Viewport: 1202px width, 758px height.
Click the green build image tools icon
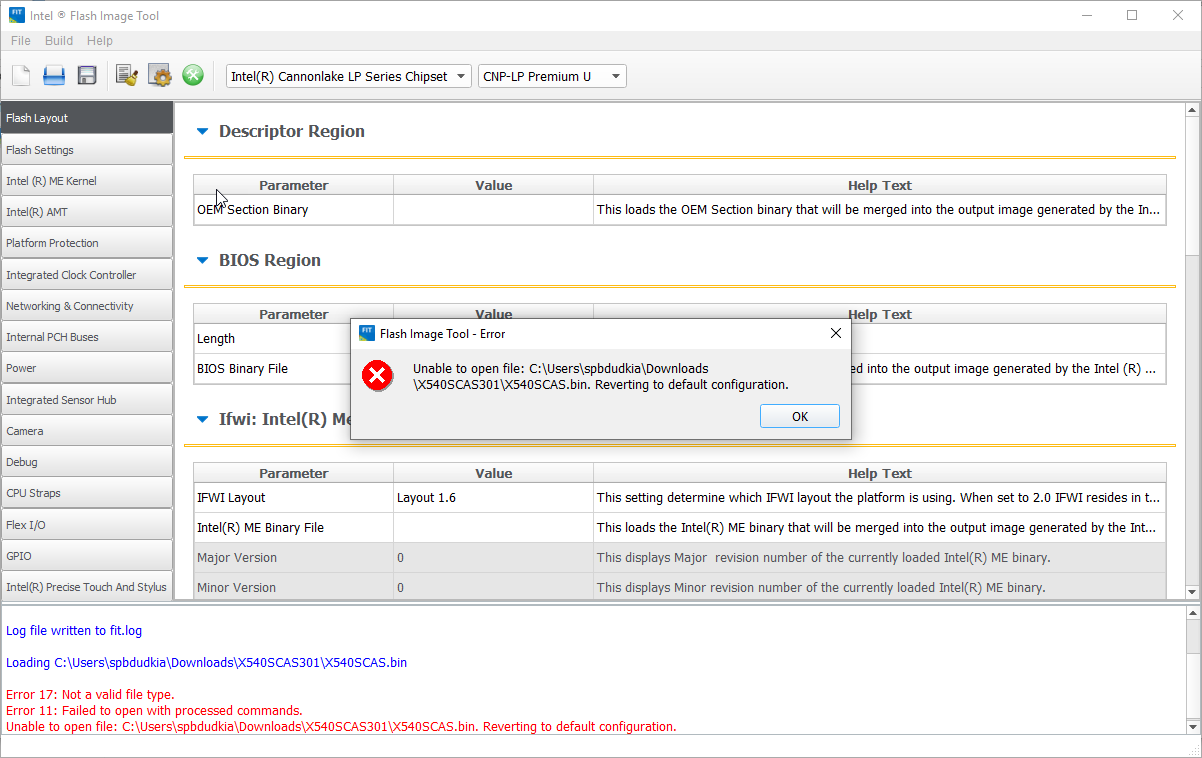pyautogui.click(x=193, y=76)
